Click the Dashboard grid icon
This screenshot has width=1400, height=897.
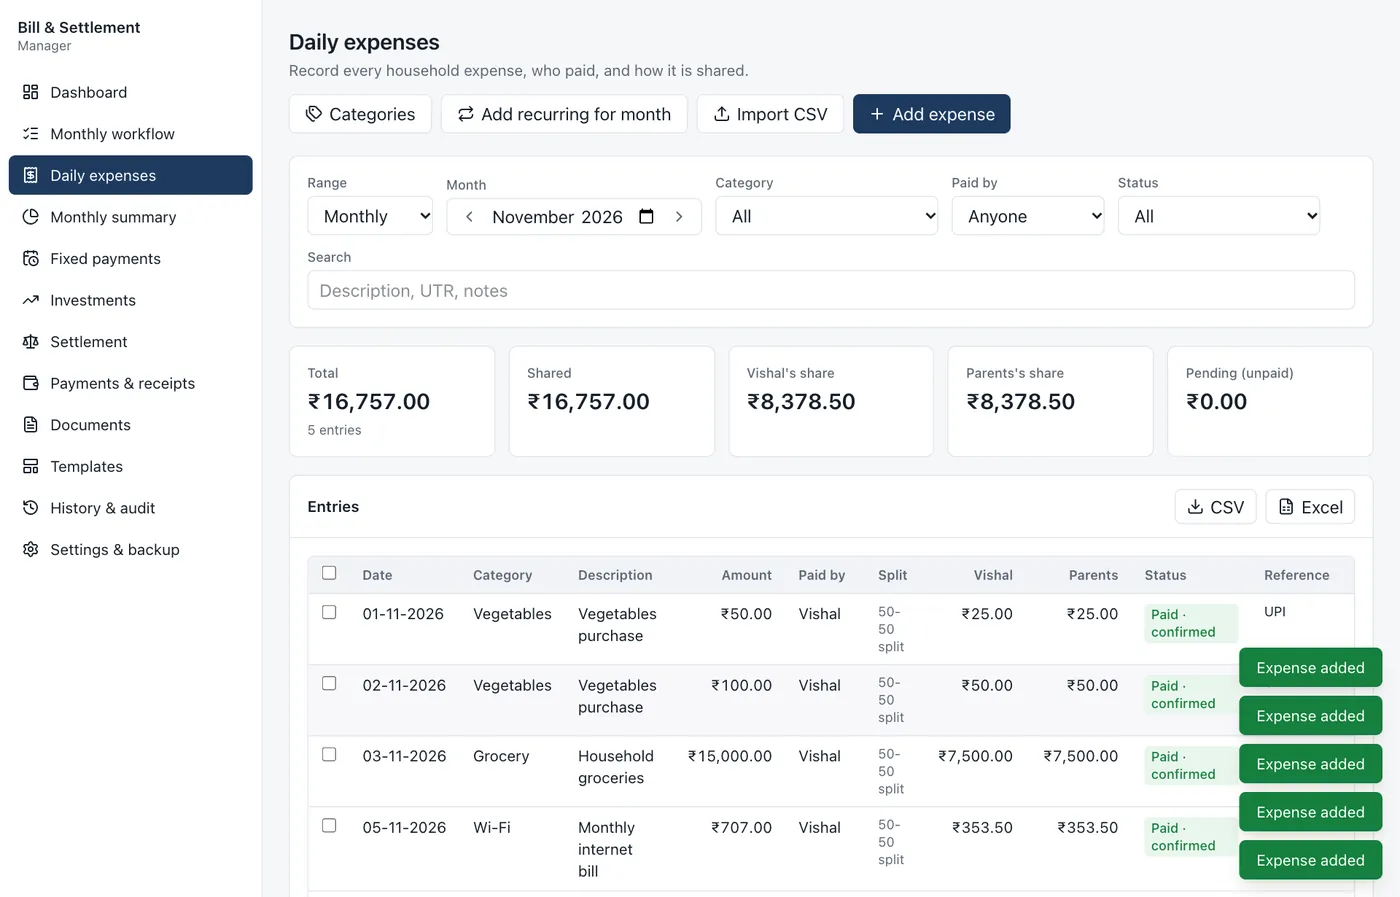point(31,92)
